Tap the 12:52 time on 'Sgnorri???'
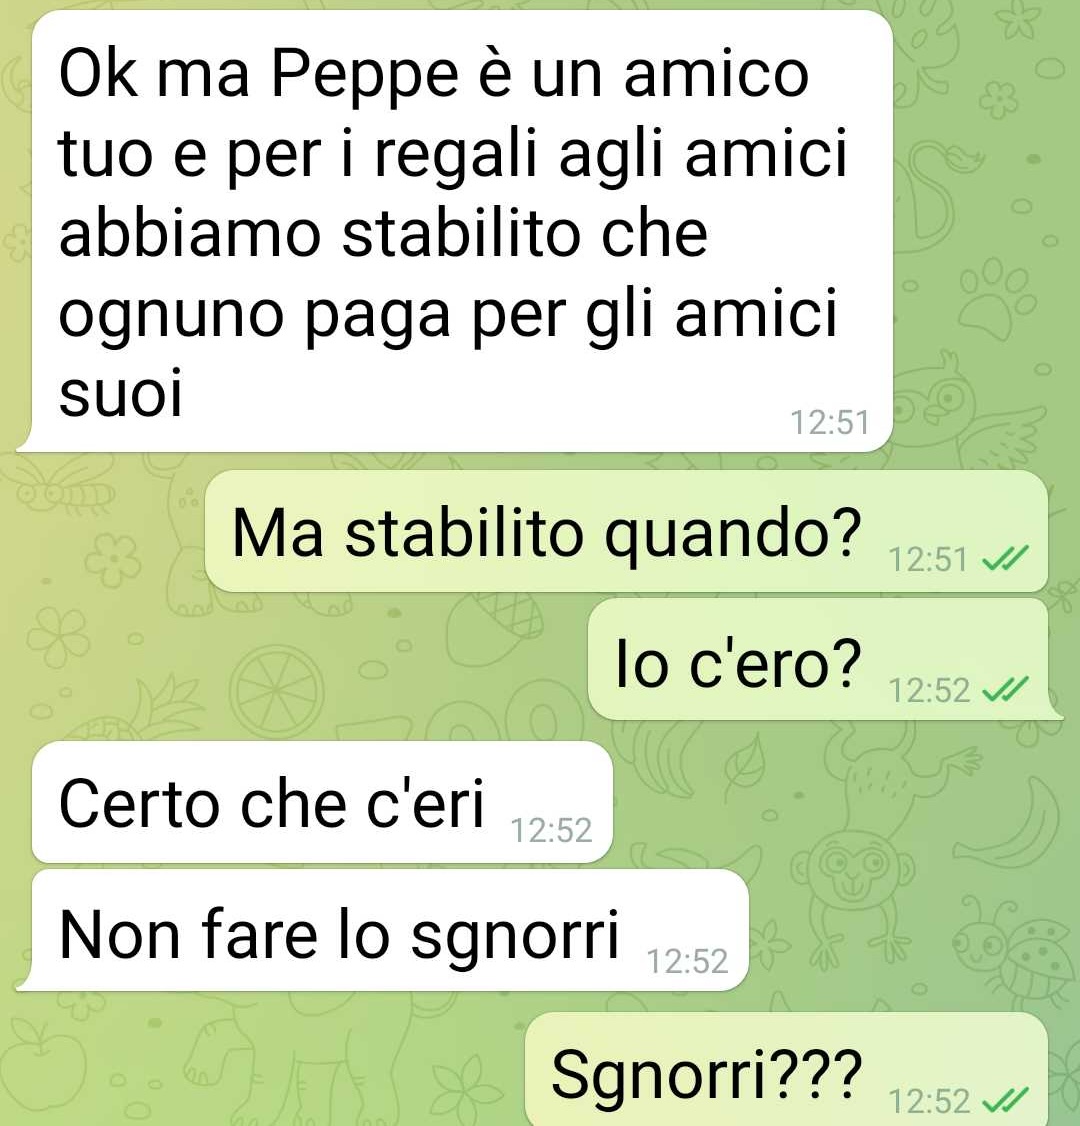 click(x=928, y=1101)
